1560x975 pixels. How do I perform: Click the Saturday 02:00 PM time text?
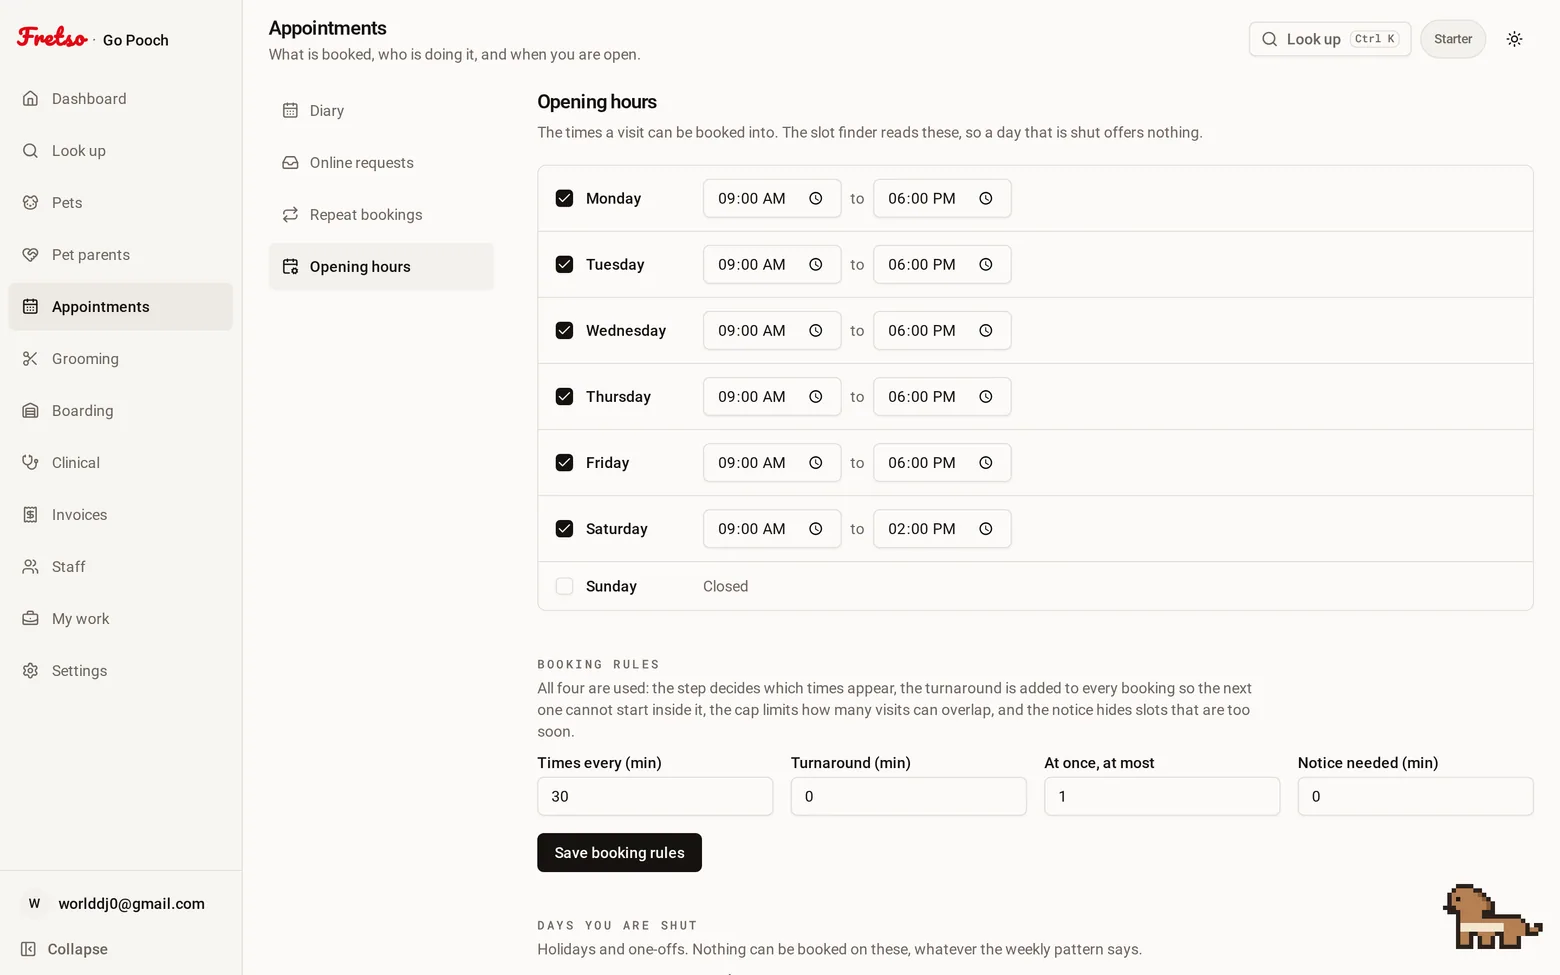(x=922, y=528)
